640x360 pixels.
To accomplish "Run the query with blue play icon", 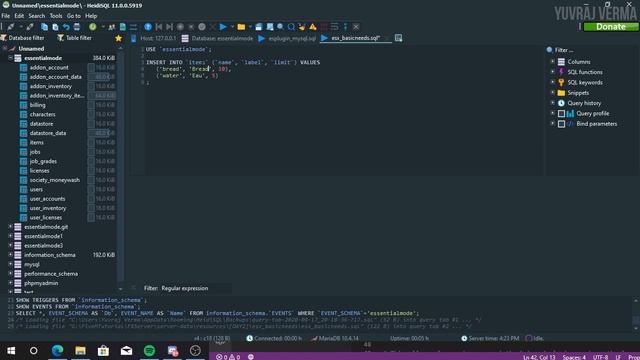I will coord(223,27).
